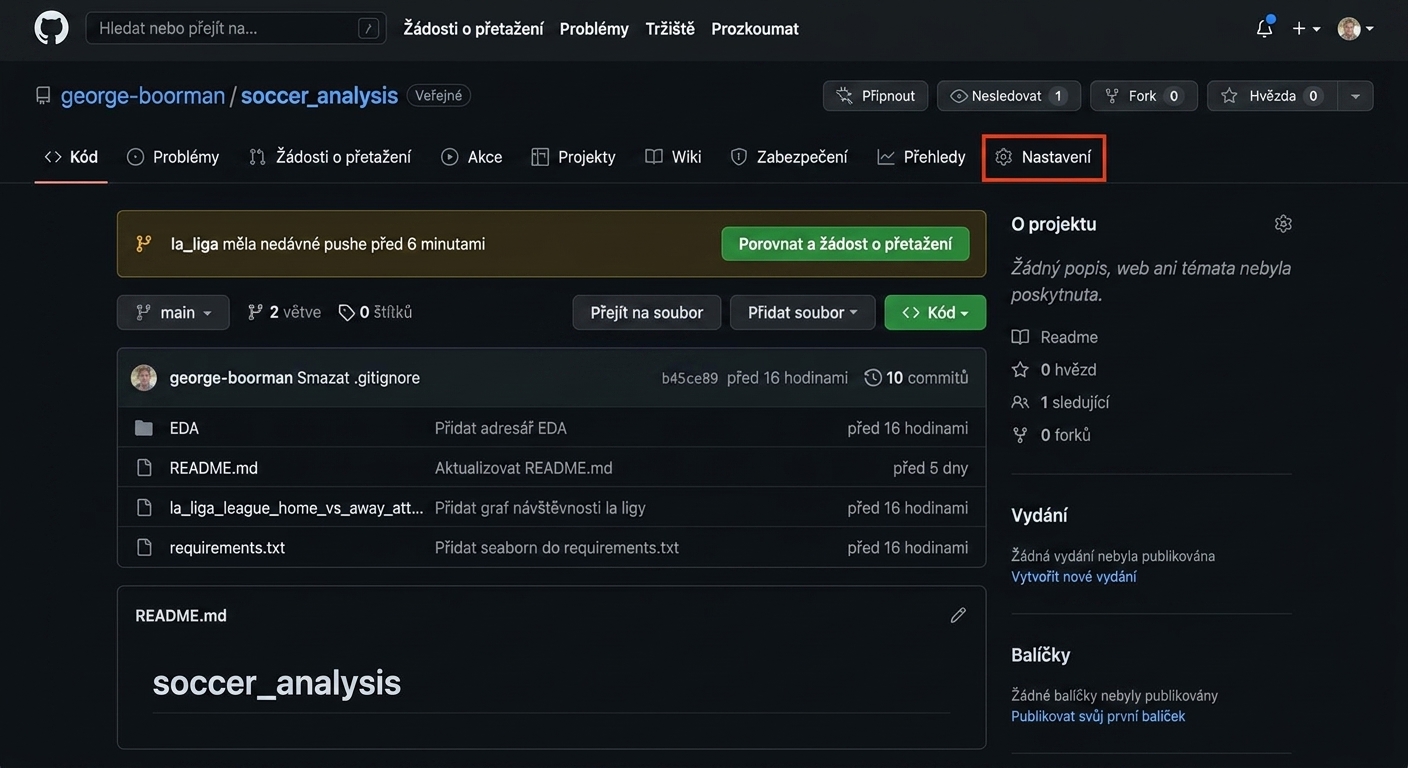This screenshot has height=768, width=1408.
Task: Switch to the Problémy repository tab
Action: pyautogui.click(x=173, y=157)
